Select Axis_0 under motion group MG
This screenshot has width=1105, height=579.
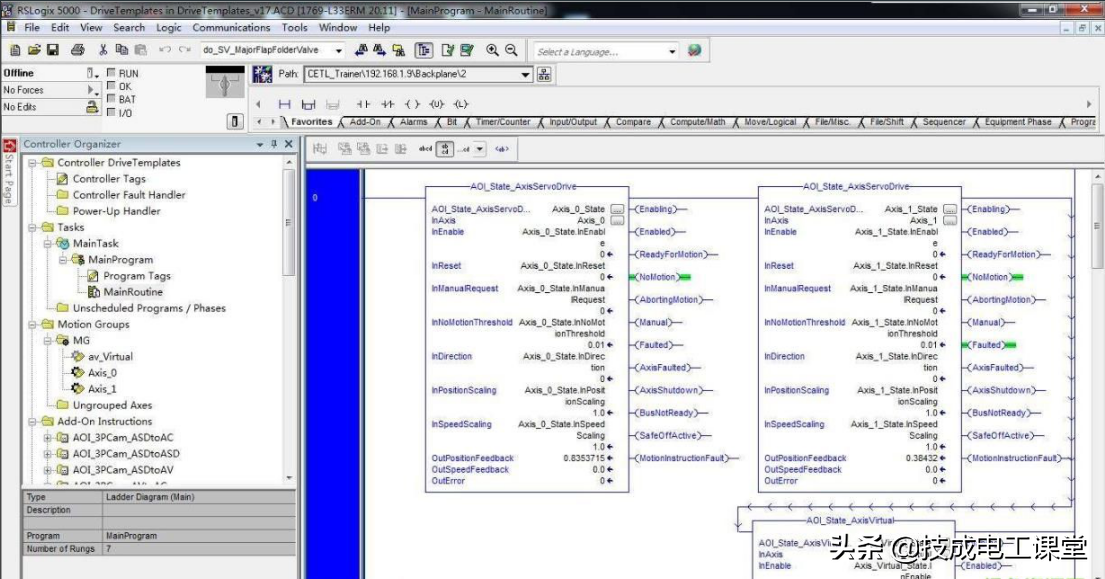point(102,373)
